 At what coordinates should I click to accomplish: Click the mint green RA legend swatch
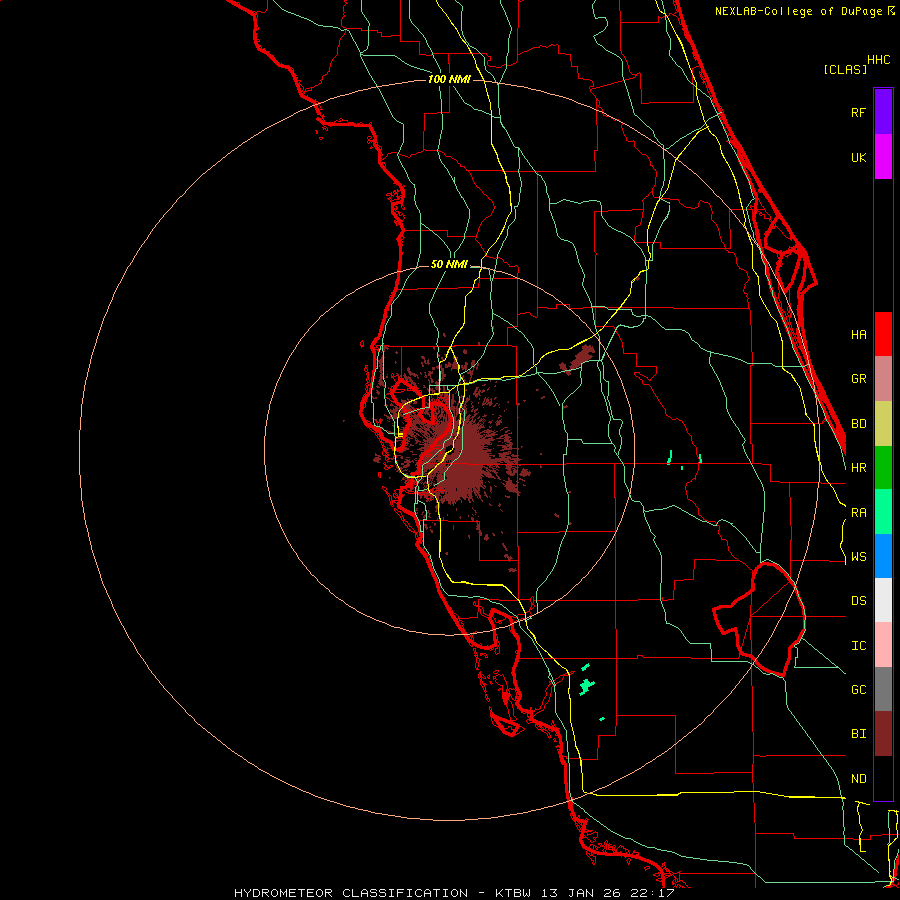coord(883,512)
